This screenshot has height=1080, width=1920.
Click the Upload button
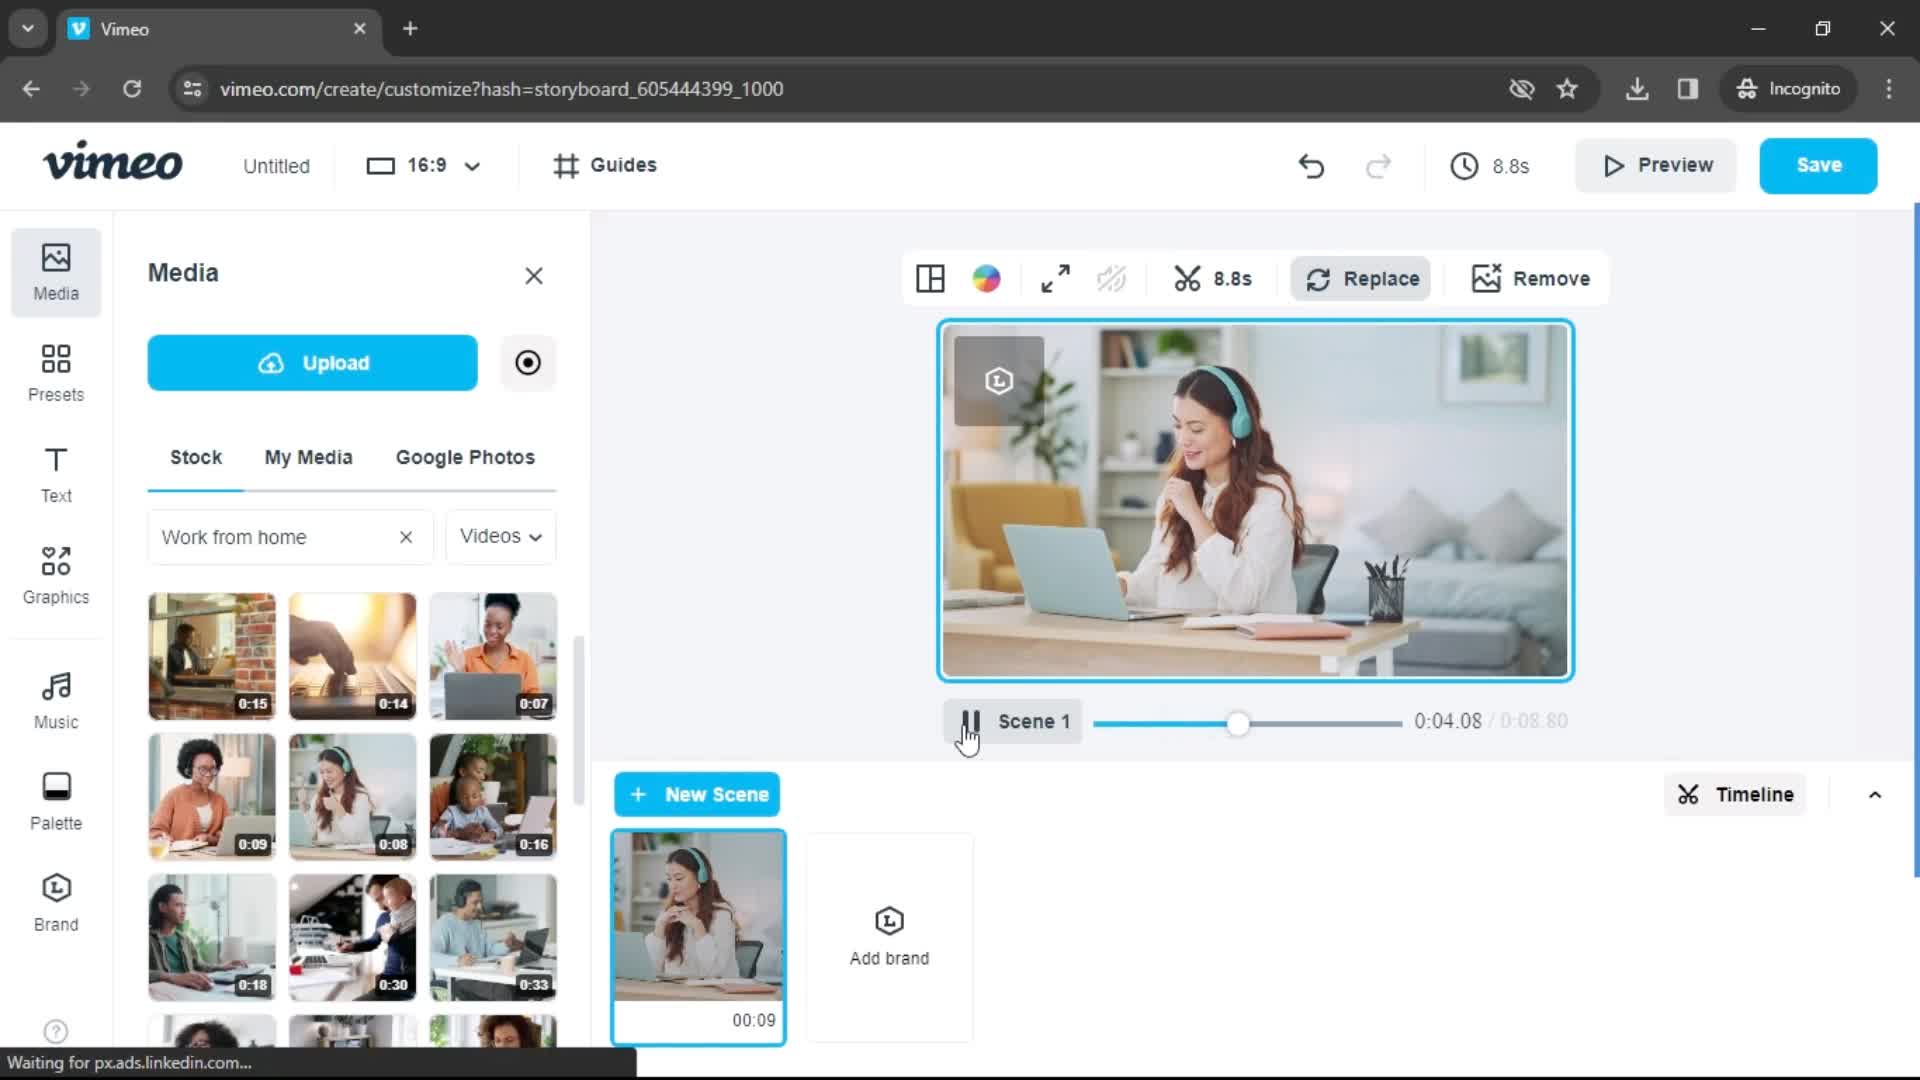[313, 361]
